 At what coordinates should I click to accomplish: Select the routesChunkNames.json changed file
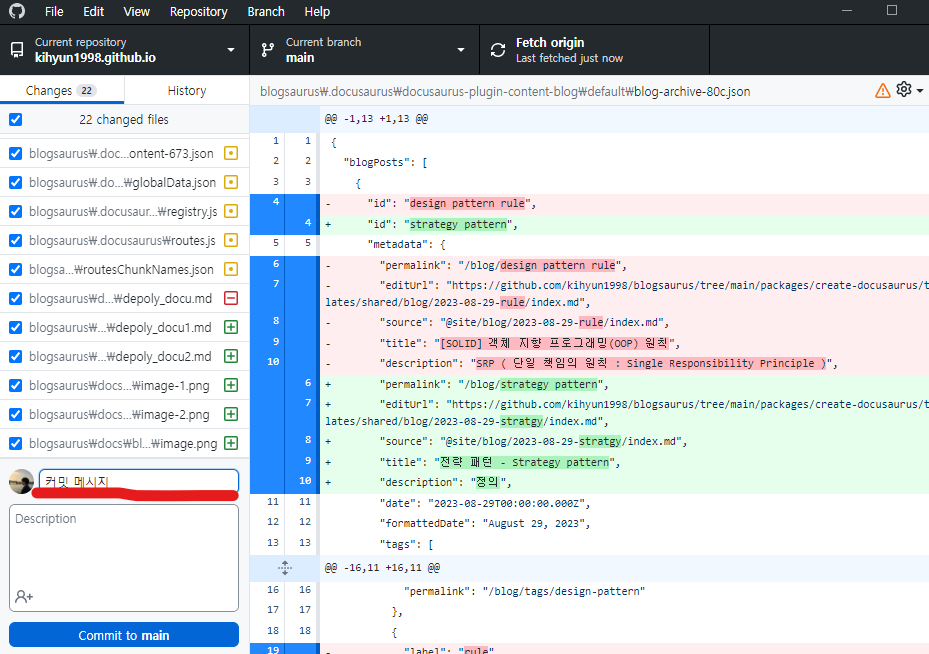click(124, 270)
